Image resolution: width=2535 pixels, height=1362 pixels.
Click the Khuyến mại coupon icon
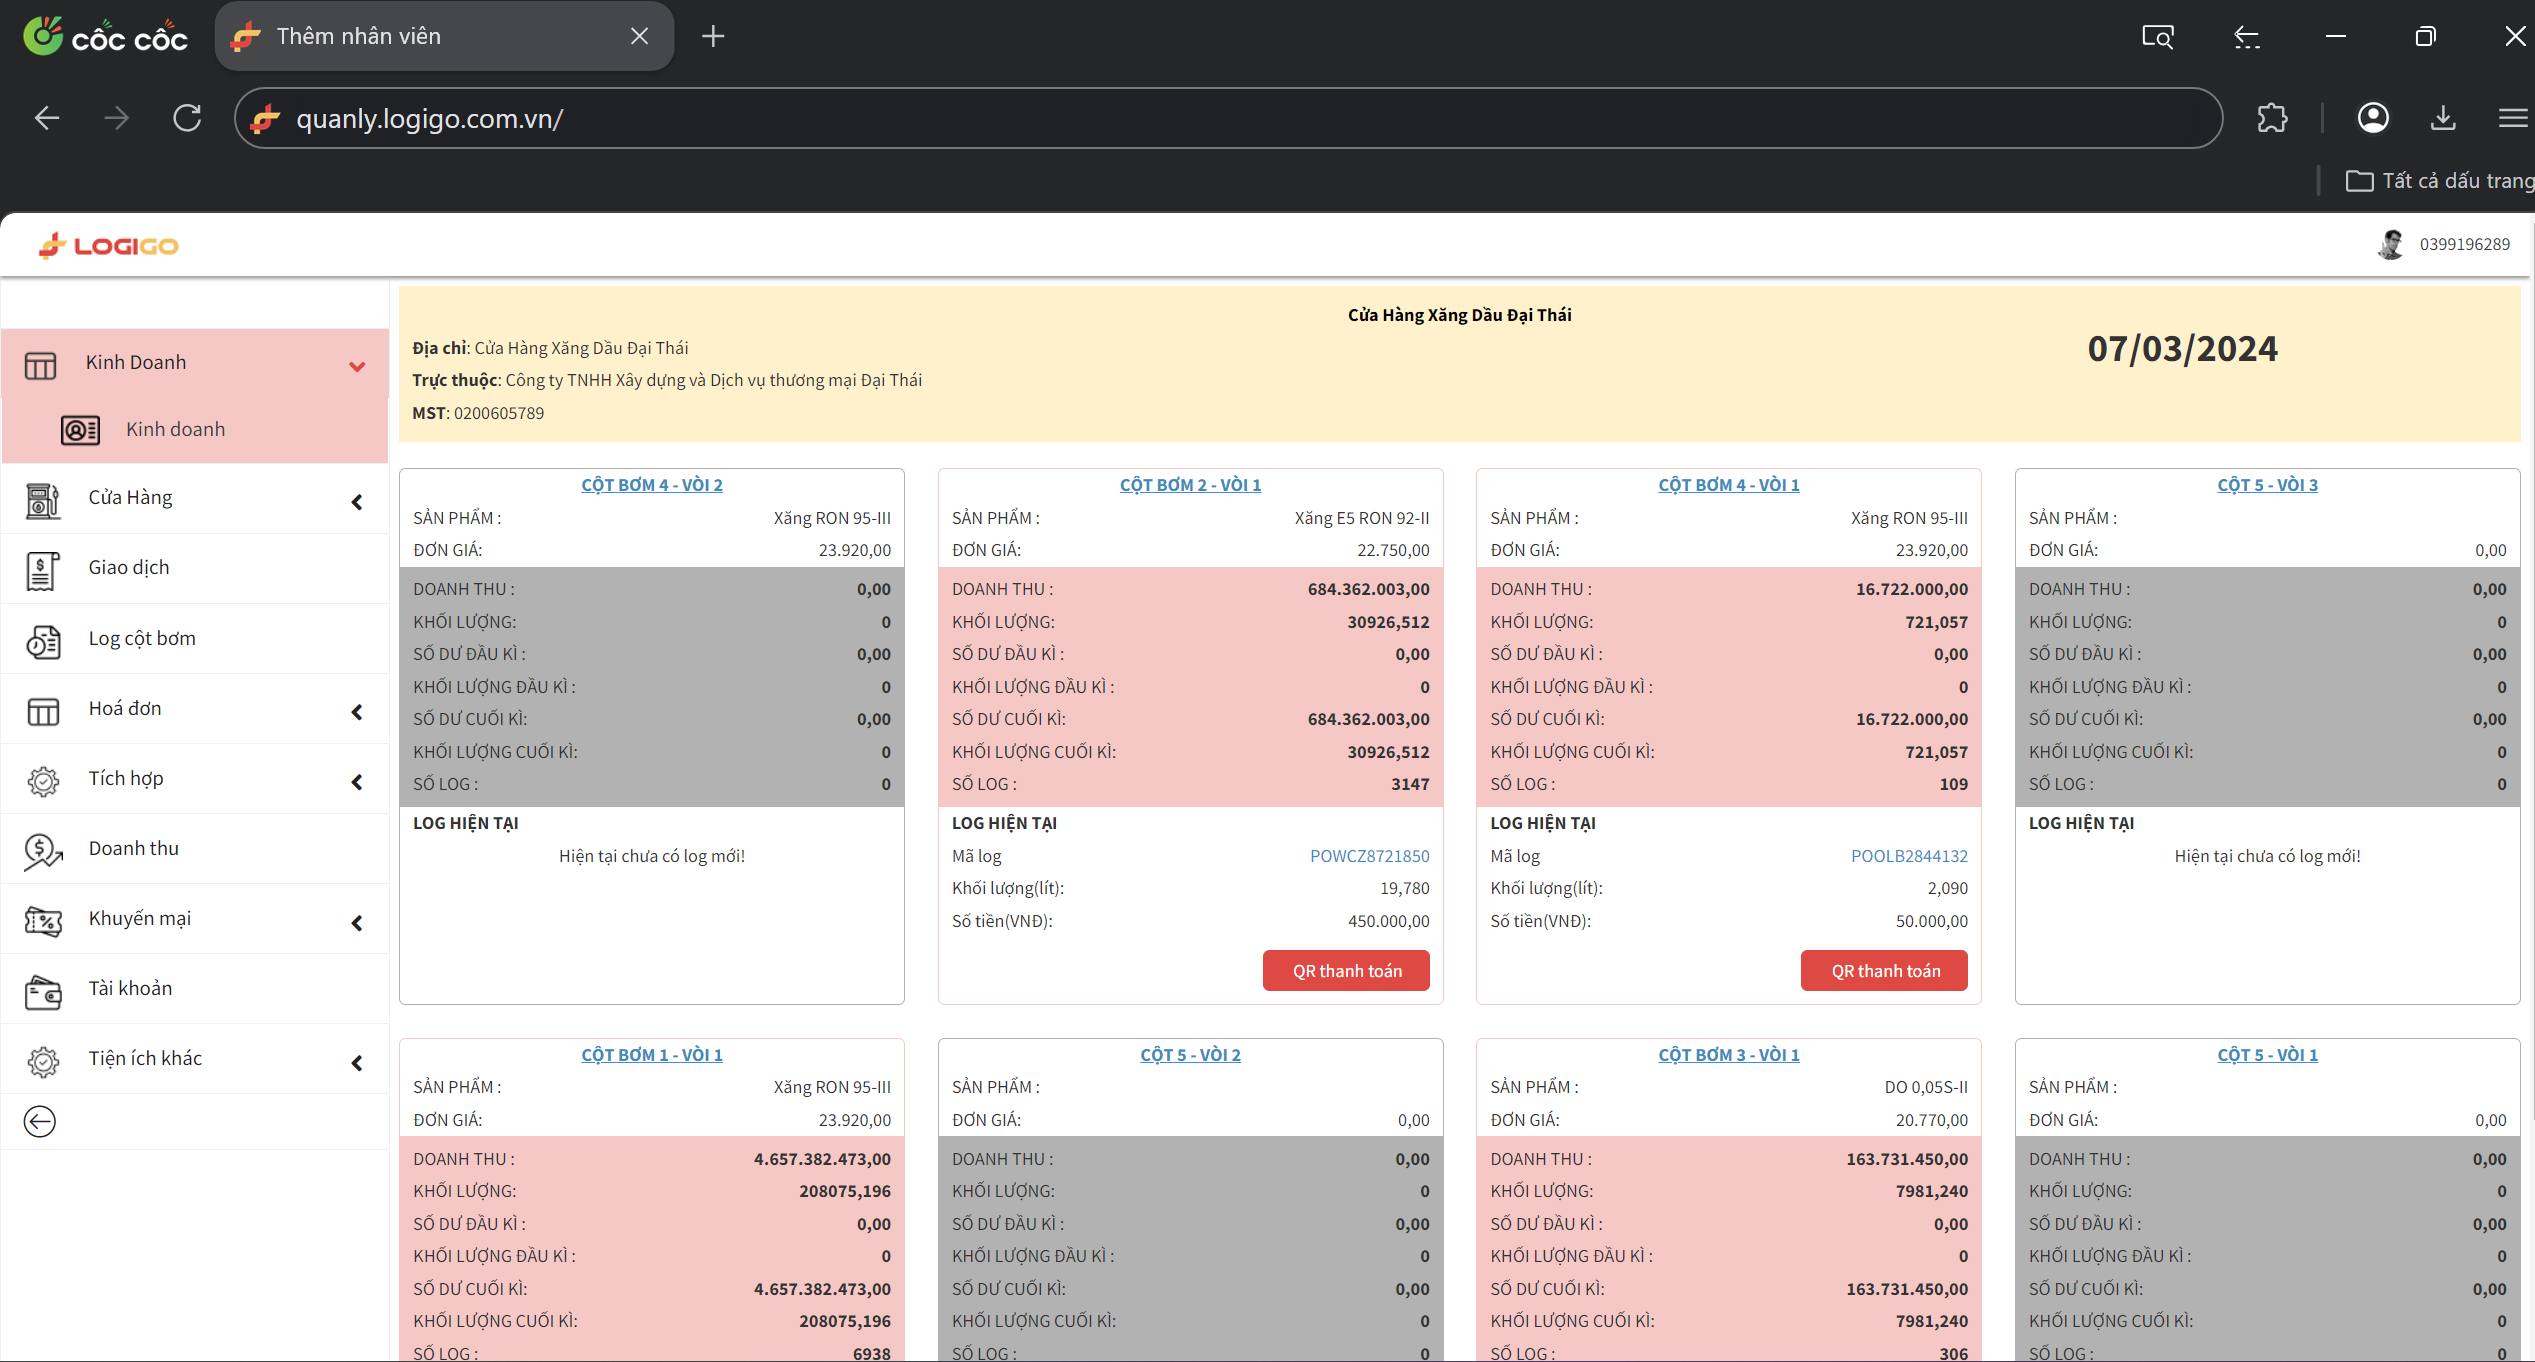[x=42, y=920]
